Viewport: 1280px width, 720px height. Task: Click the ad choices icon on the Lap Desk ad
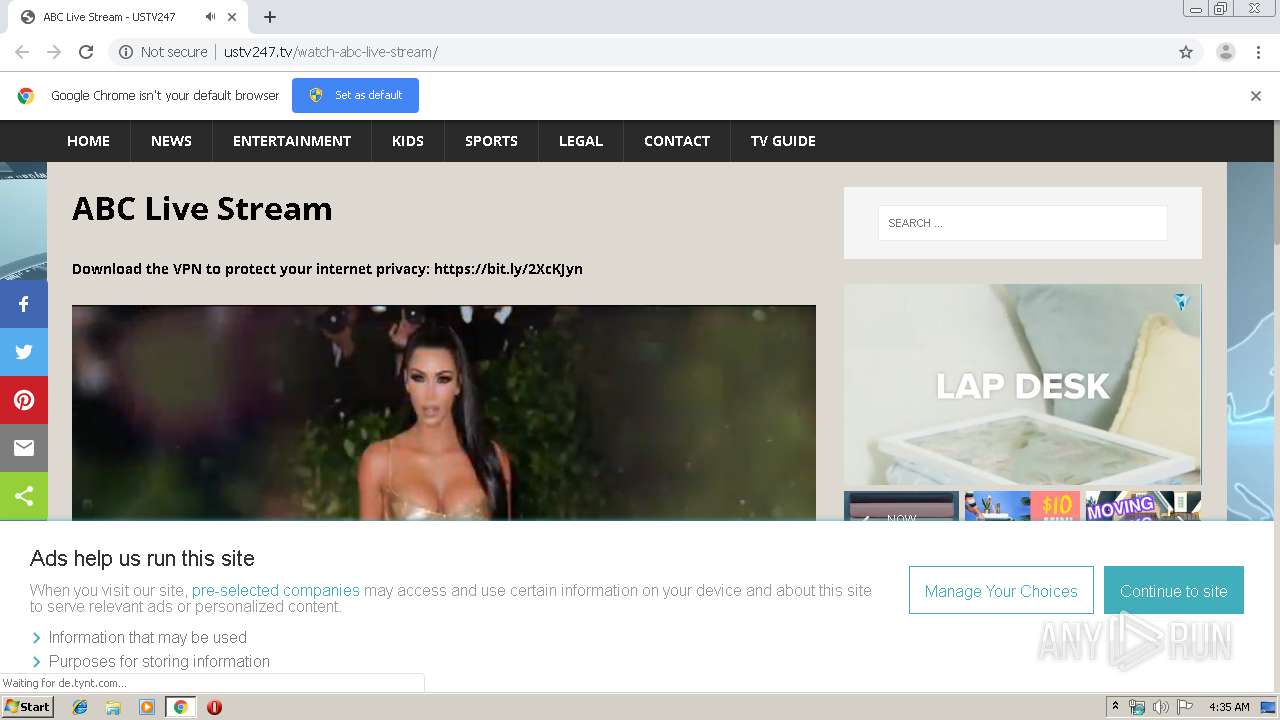1182,302
